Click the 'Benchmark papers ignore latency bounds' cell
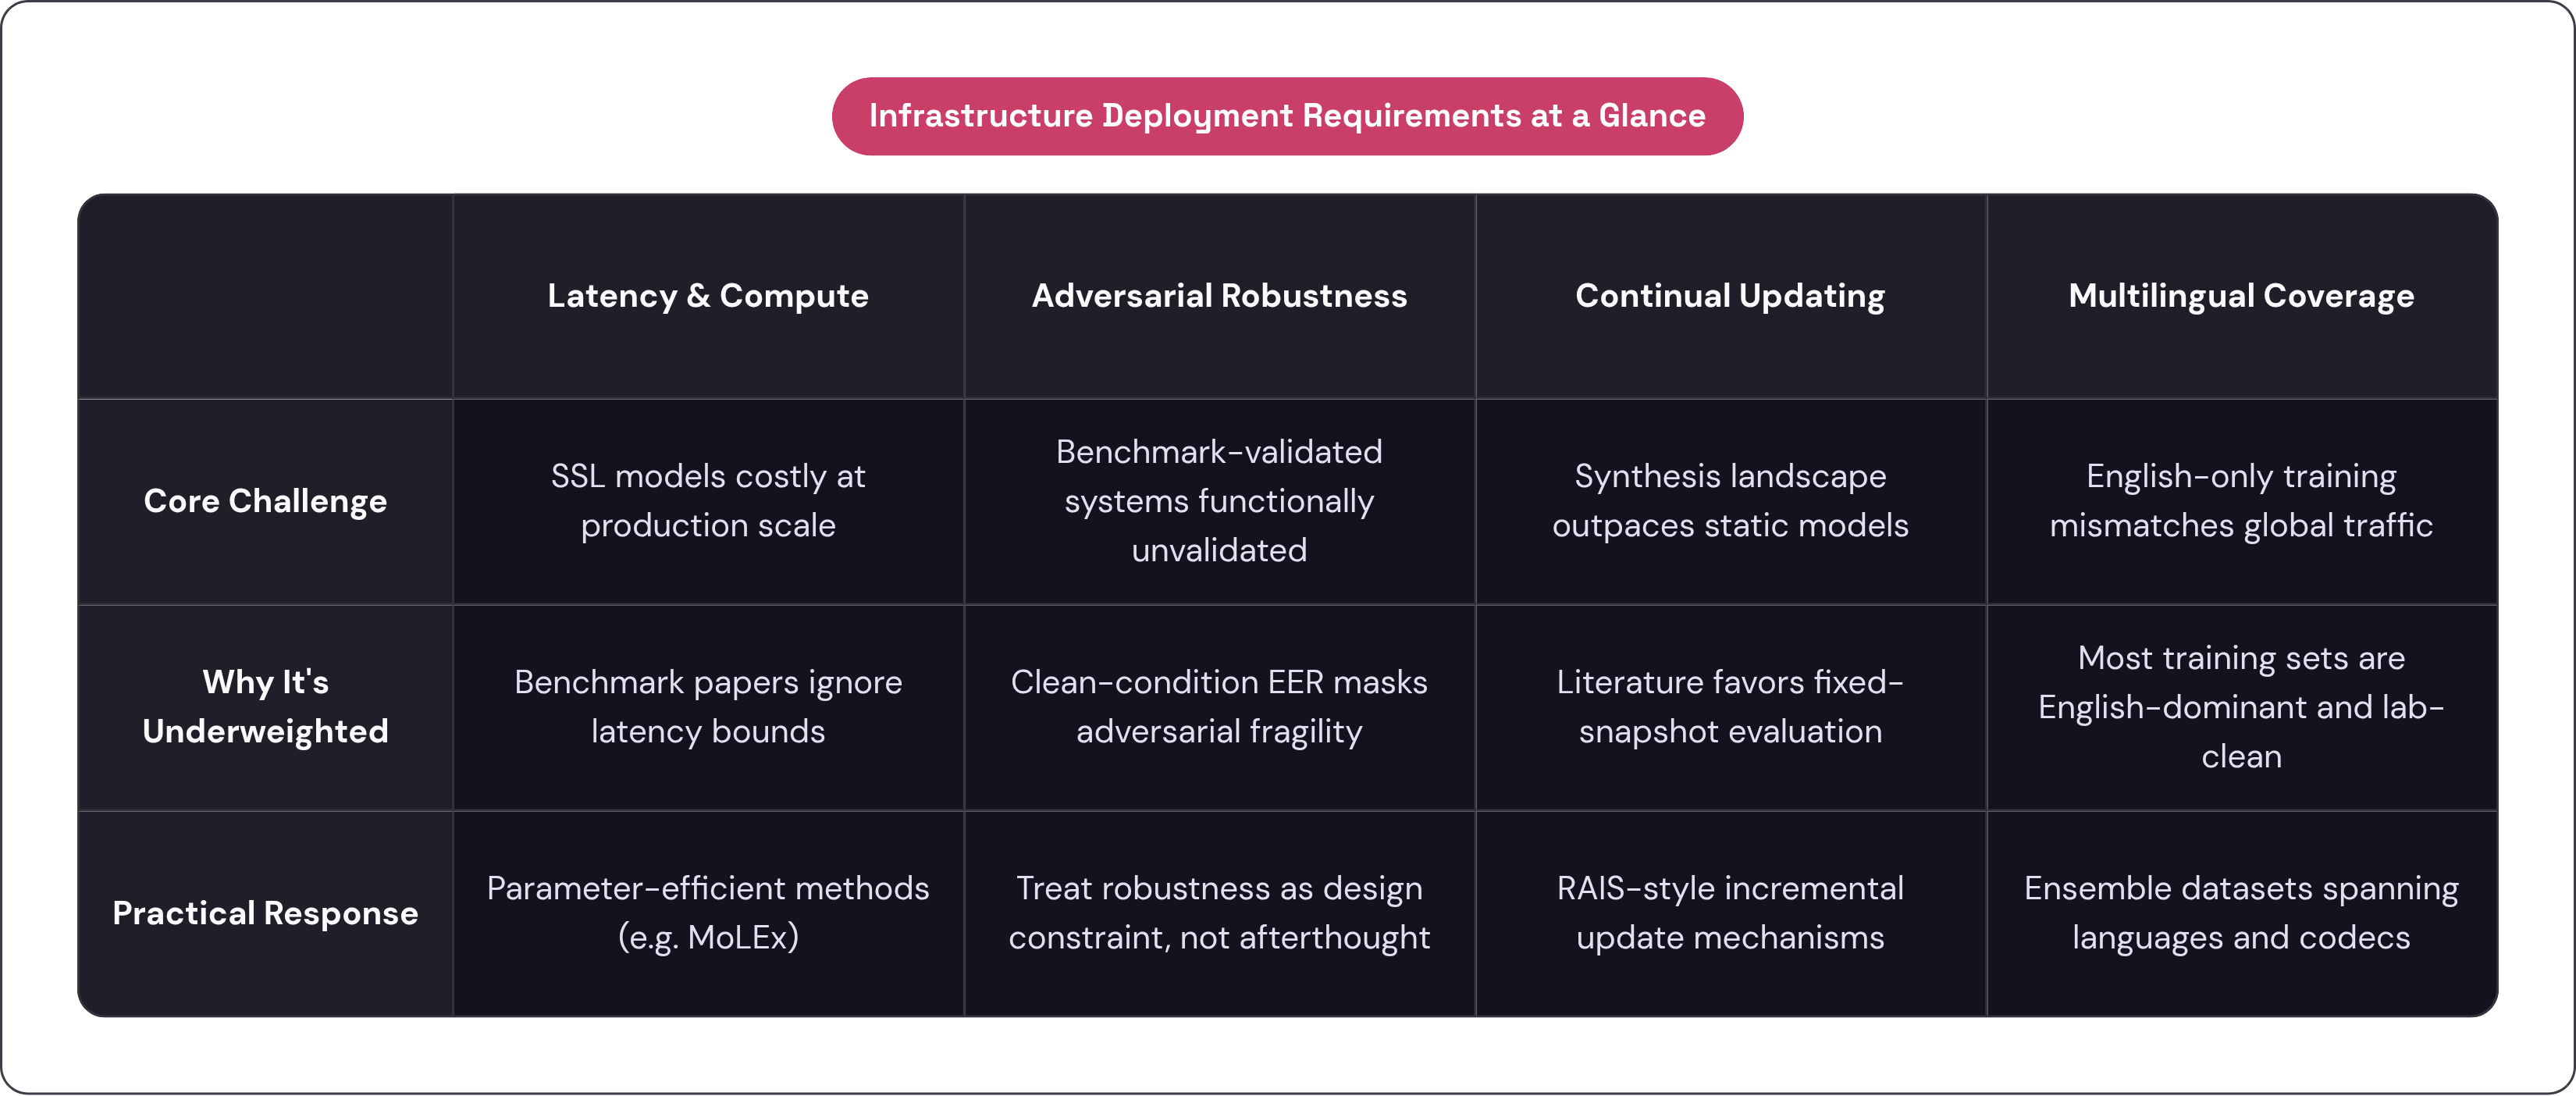 point(708,707)
